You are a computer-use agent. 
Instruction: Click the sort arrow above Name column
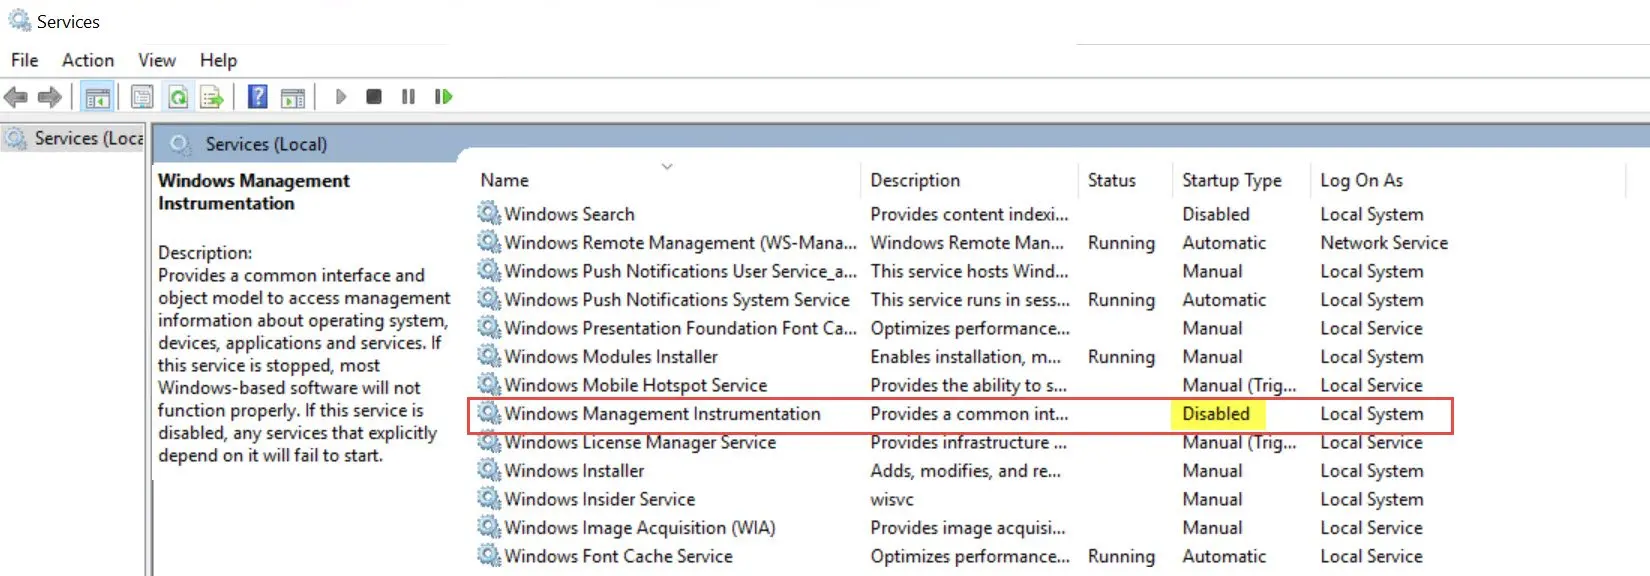pos(667,166)
